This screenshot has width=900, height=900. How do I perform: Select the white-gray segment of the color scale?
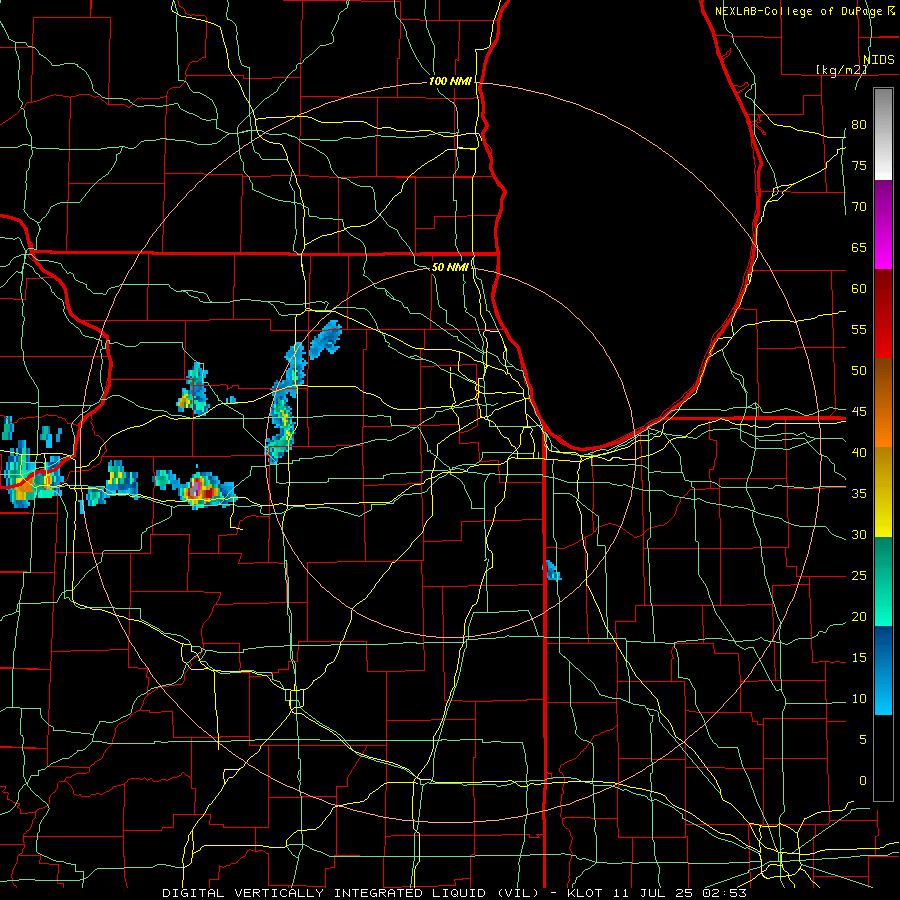coord(883,134)
